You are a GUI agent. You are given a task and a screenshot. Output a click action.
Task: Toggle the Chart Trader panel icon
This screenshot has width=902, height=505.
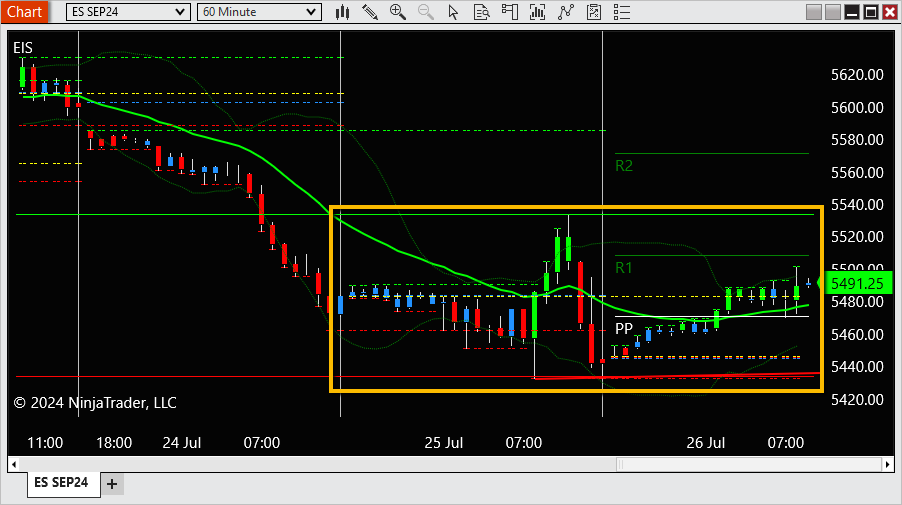(x=509, y=12)
